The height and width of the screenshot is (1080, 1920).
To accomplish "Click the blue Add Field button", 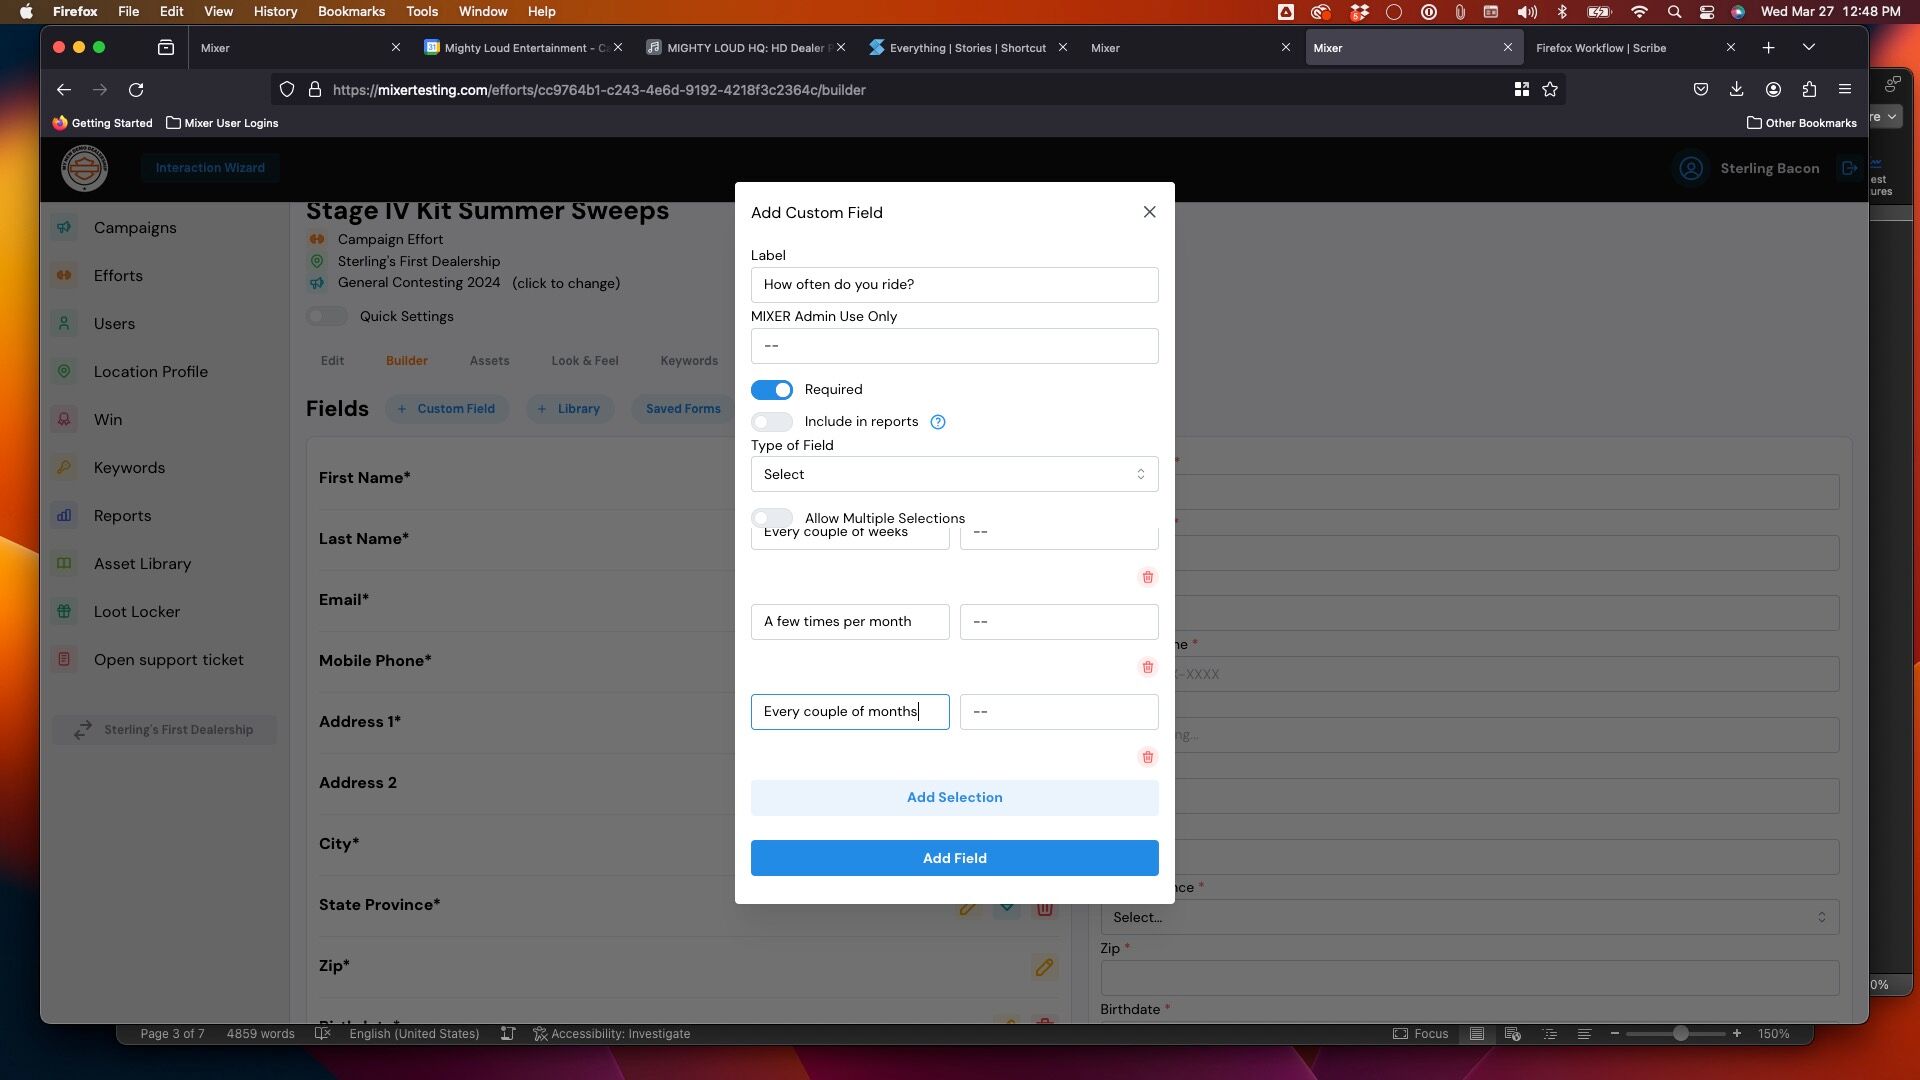I will pos(954,858).
